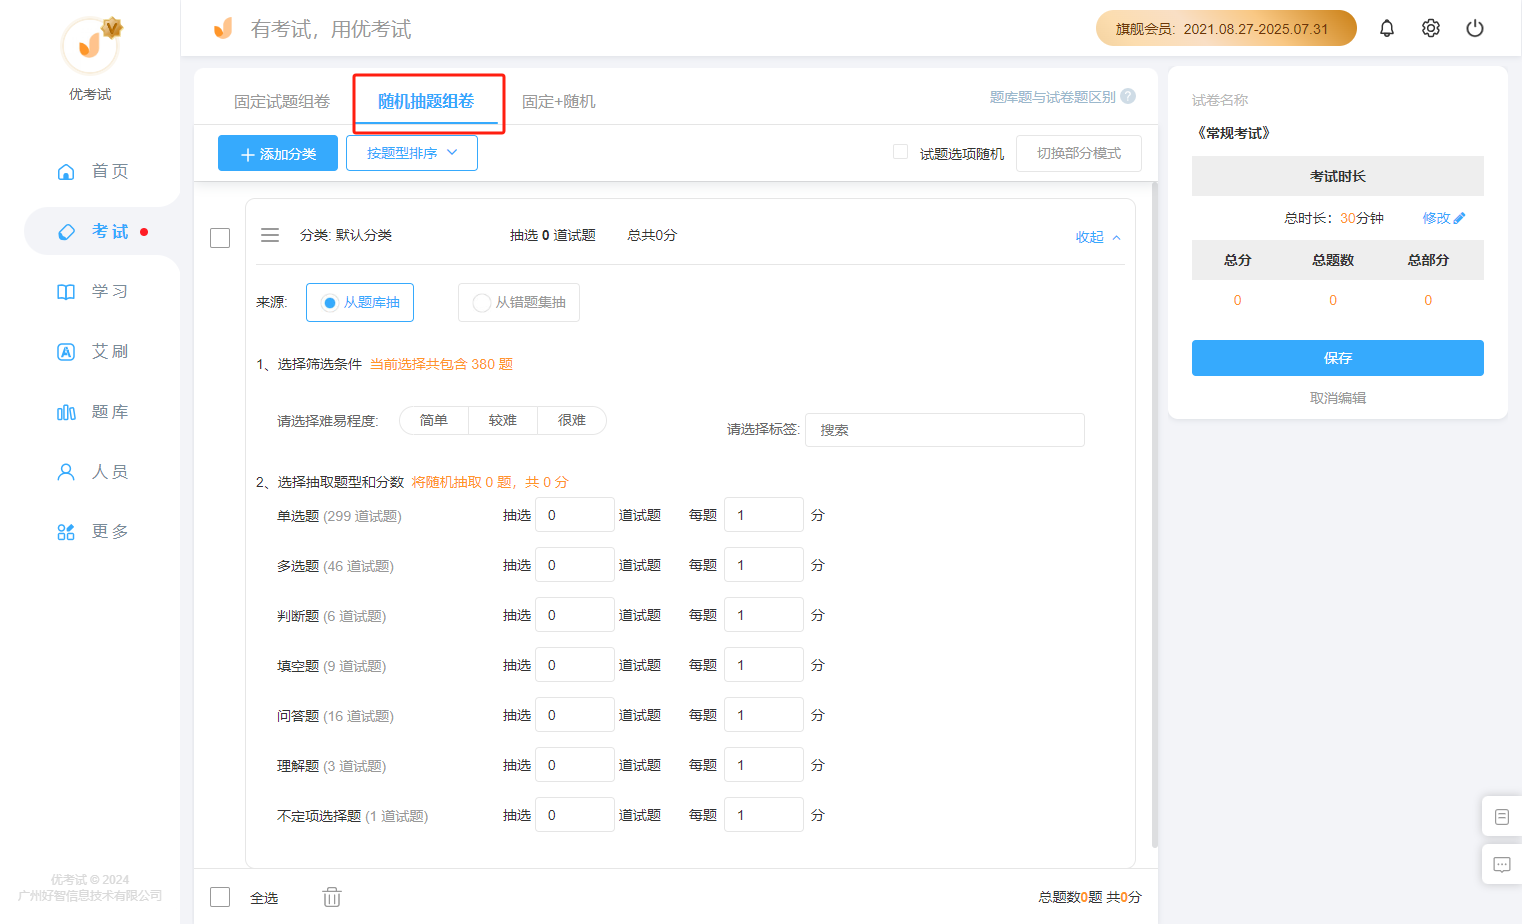Click 问答题 per-question score field

[x=764, y=715]
